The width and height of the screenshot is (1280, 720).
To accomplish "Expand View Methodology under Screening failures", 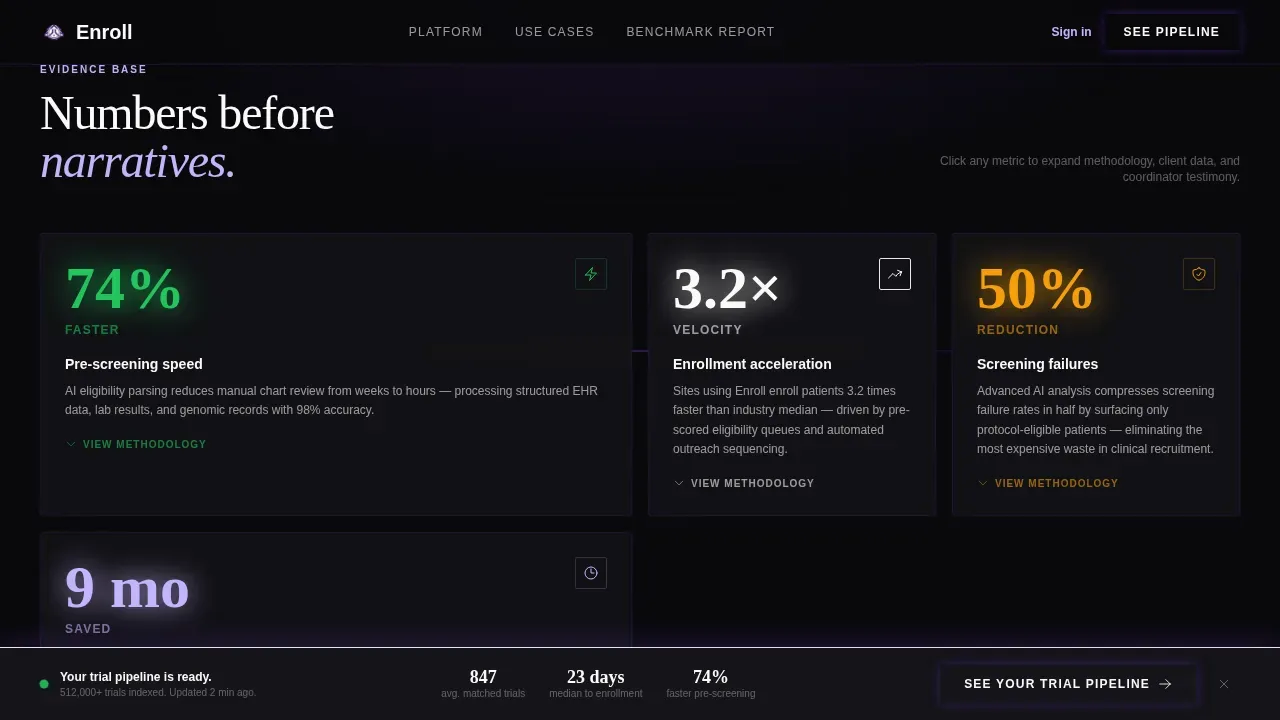I will point(1048,483).
